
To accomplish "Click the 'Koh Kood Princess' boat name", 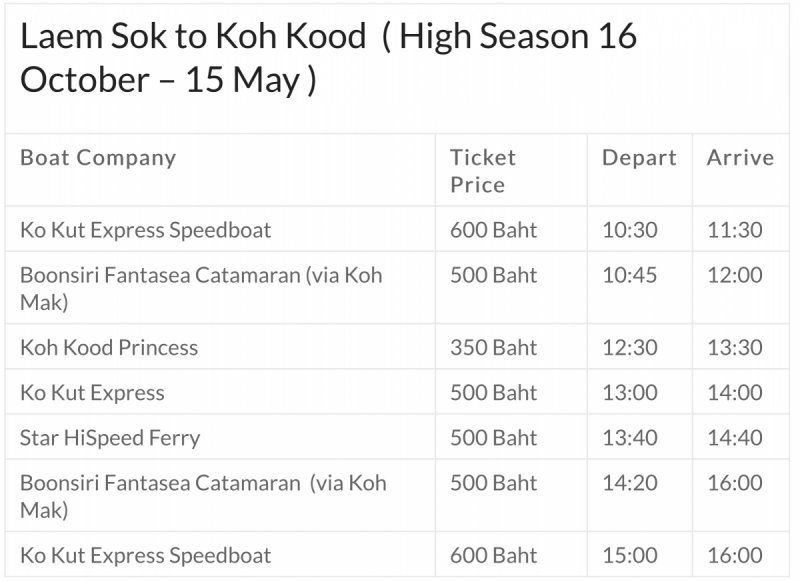I will pos(109,348).
